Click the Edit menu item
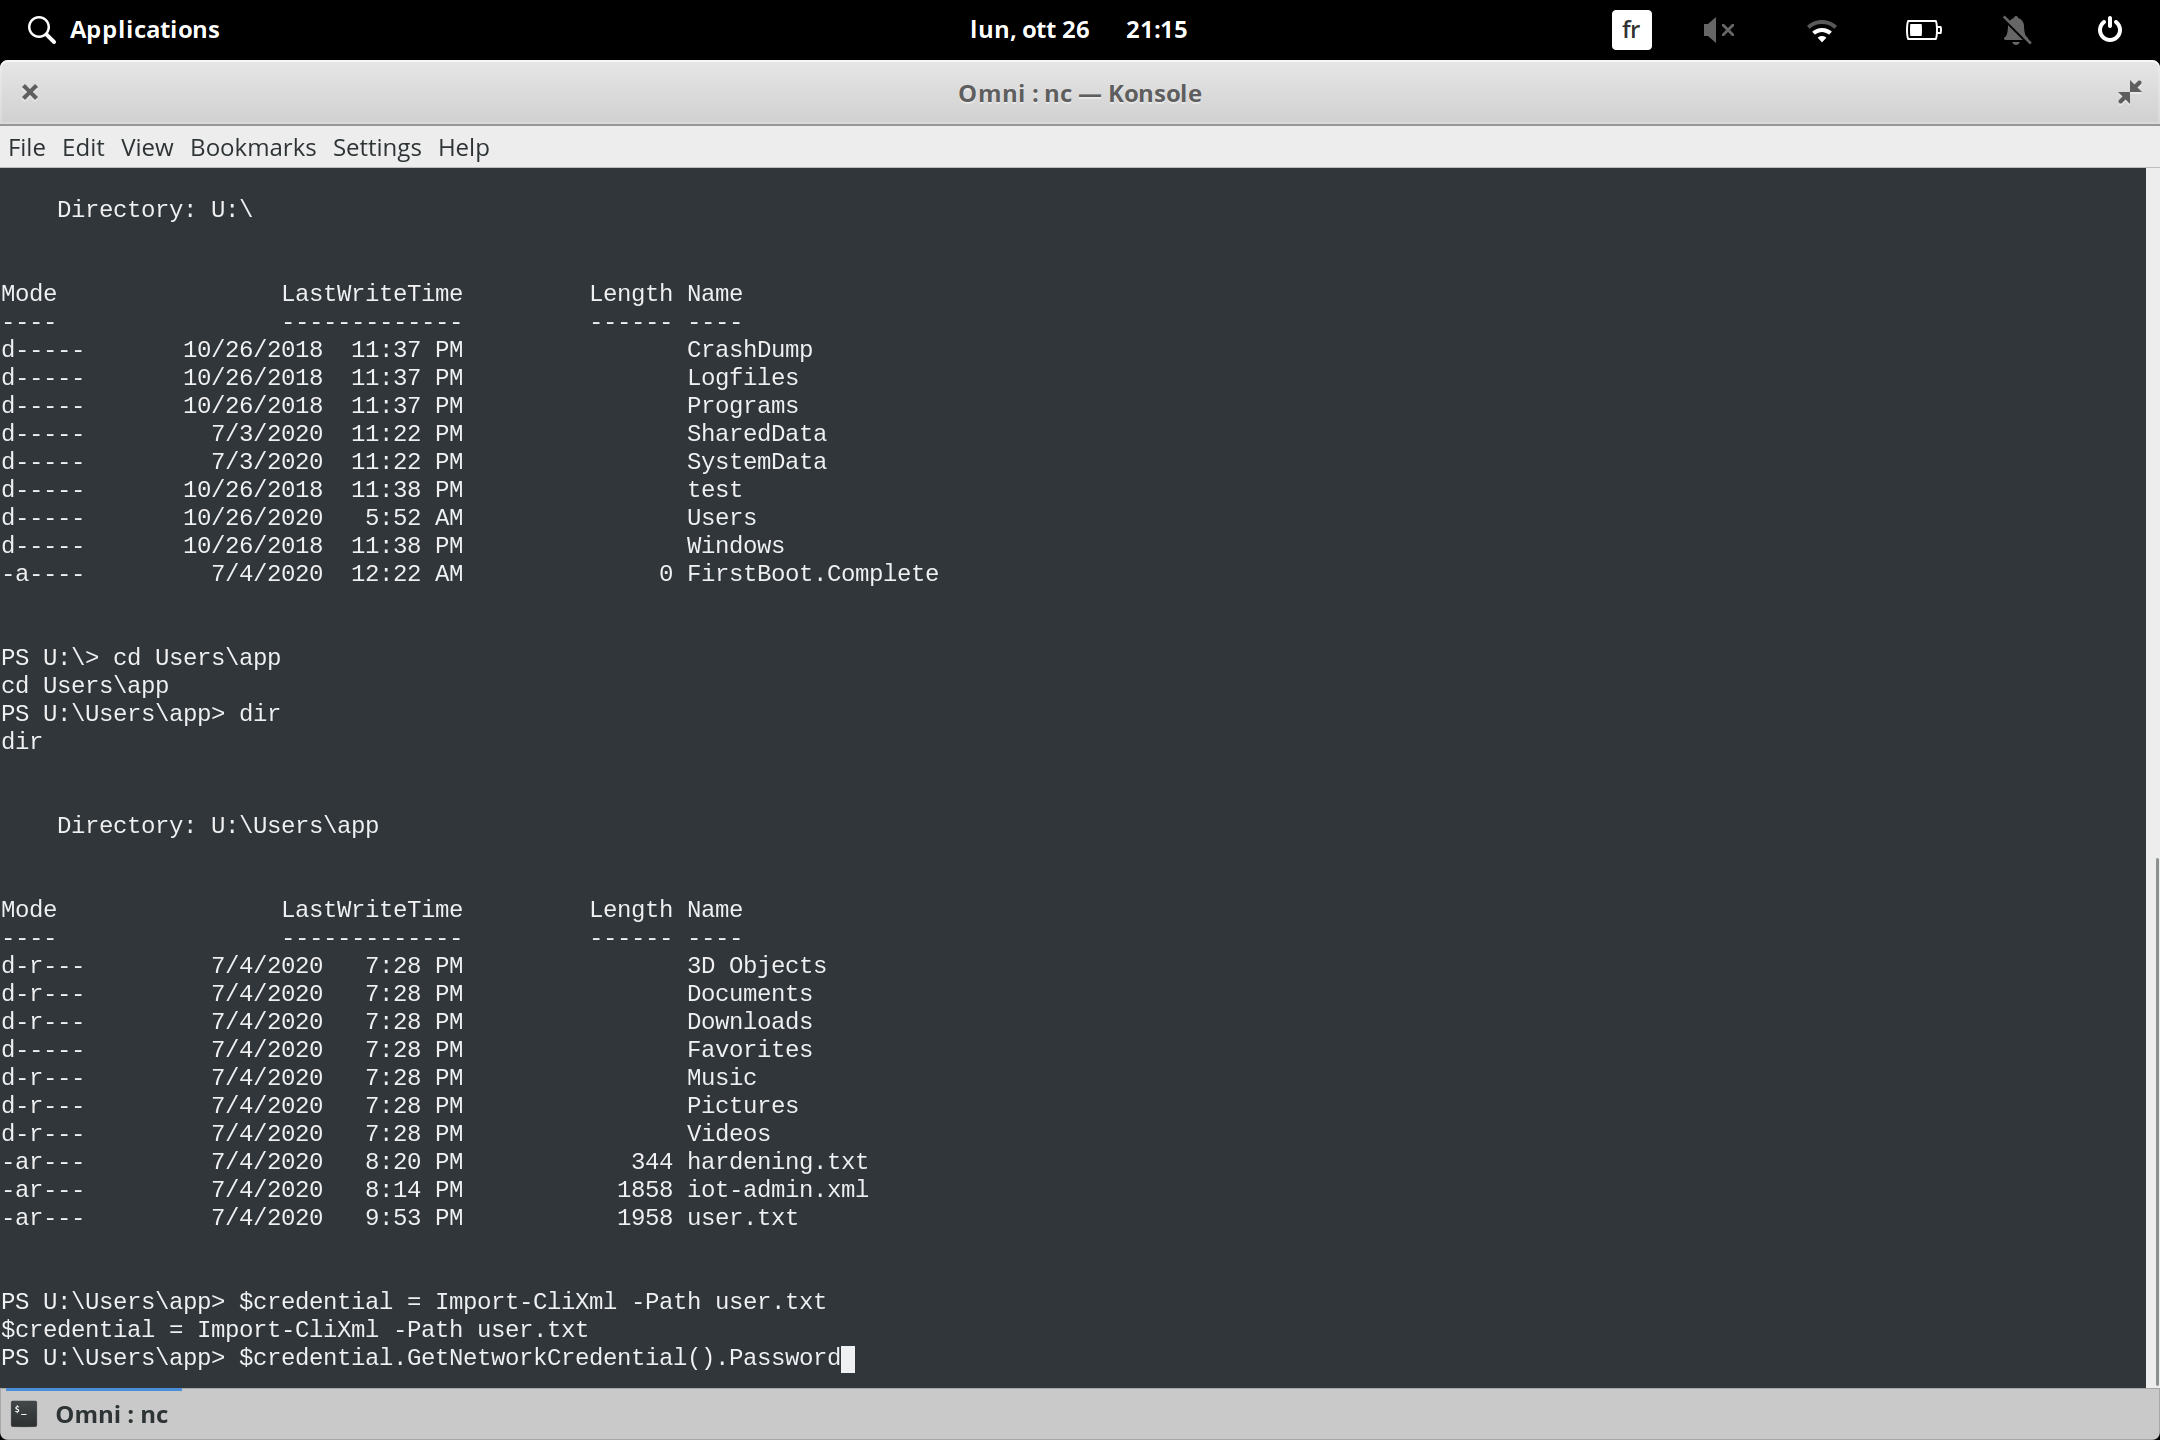This screenshot has width=2160, height=1440. click(83, 147)
